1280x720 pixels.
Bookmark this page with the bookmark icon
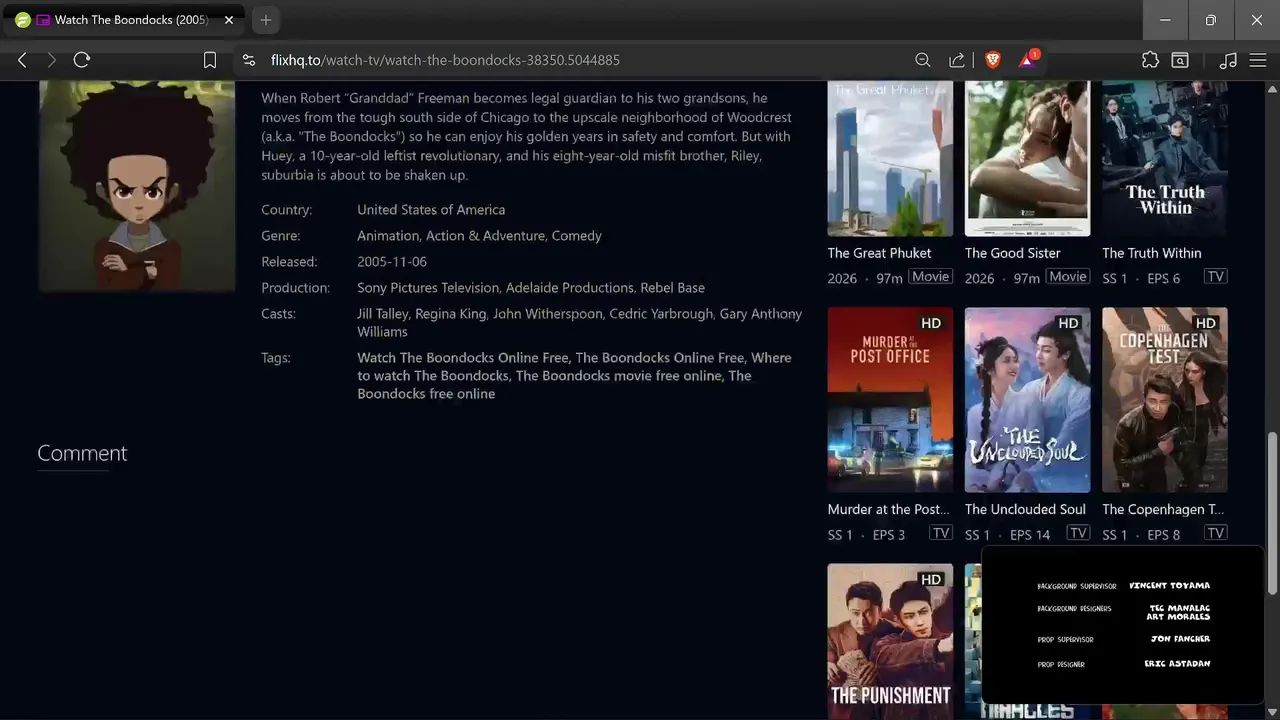pyautogui.click(x=210, y=60)
